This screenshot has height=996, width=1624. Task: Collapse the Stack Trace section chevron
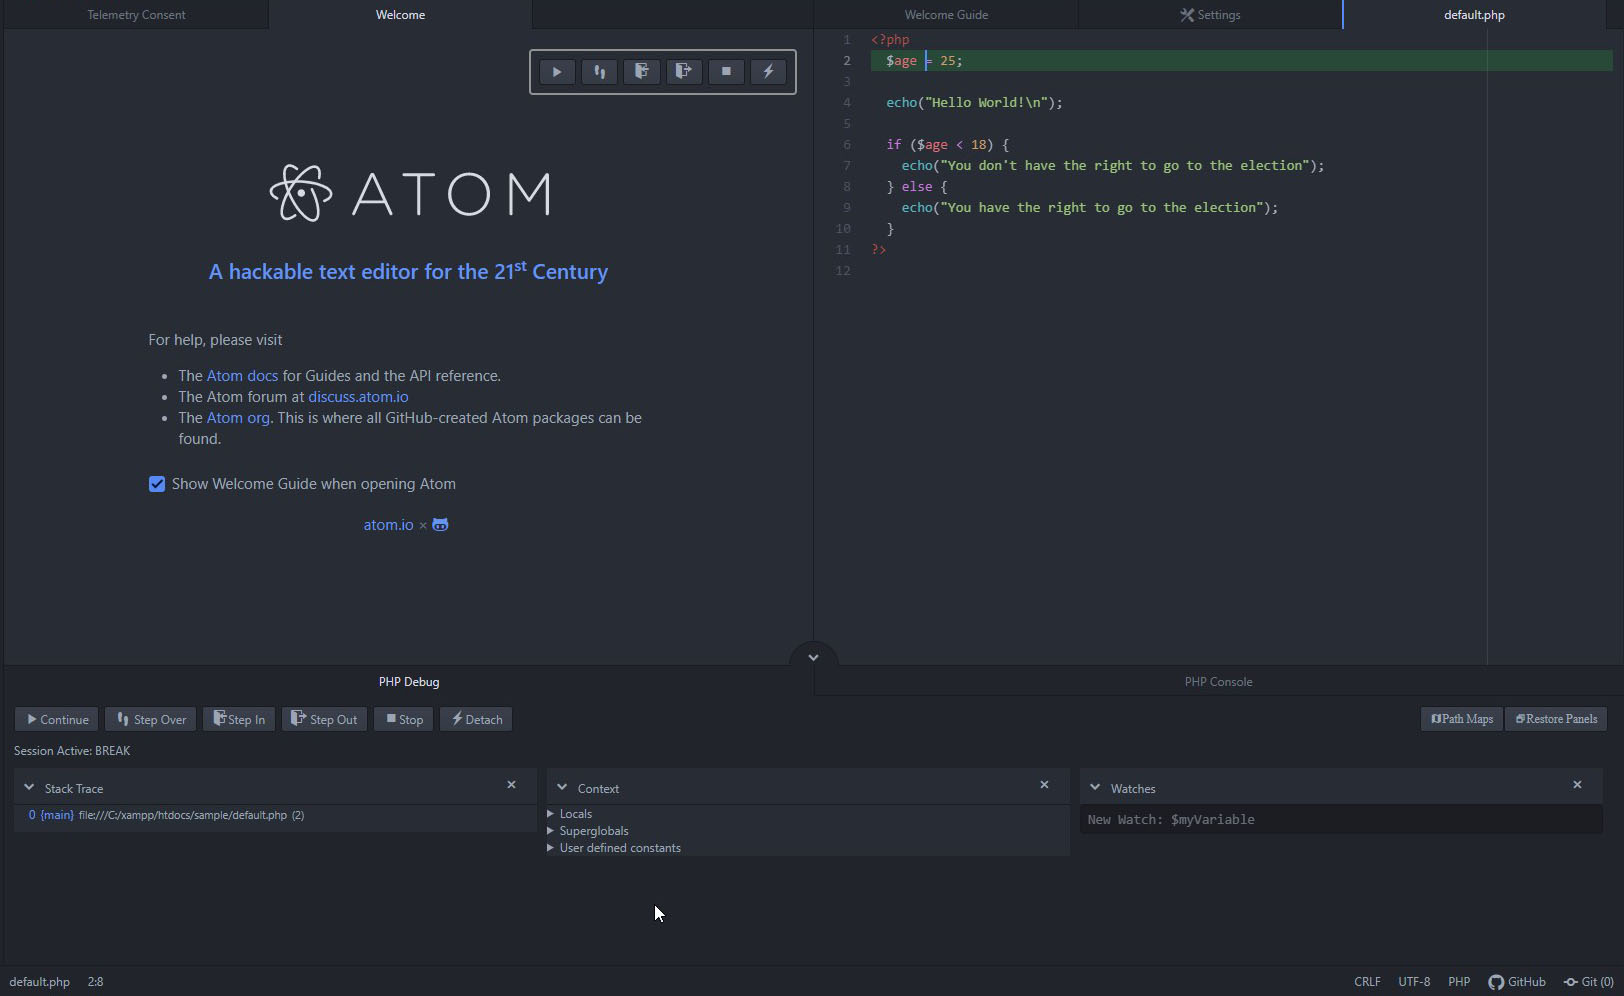point(29,788)
